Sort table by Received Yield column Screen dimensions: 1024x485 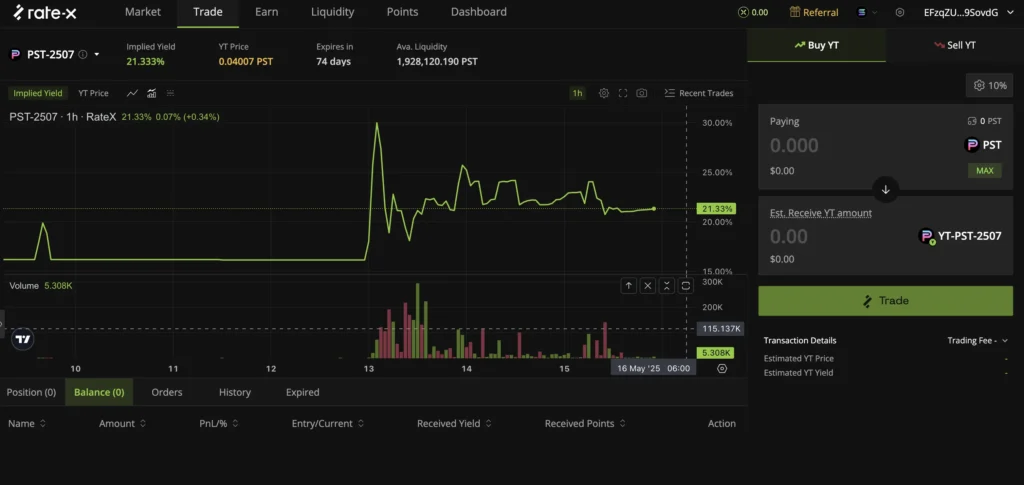[454, 424]
